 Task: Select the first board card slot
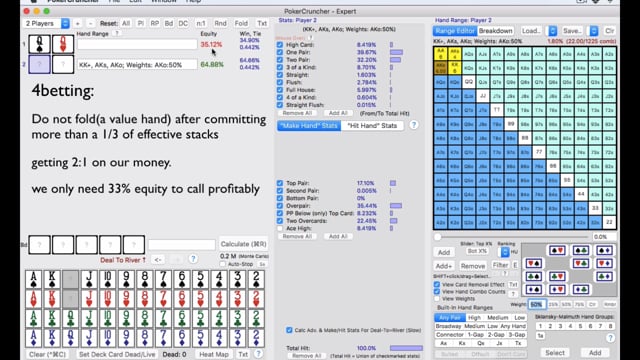tap(39, 244)
